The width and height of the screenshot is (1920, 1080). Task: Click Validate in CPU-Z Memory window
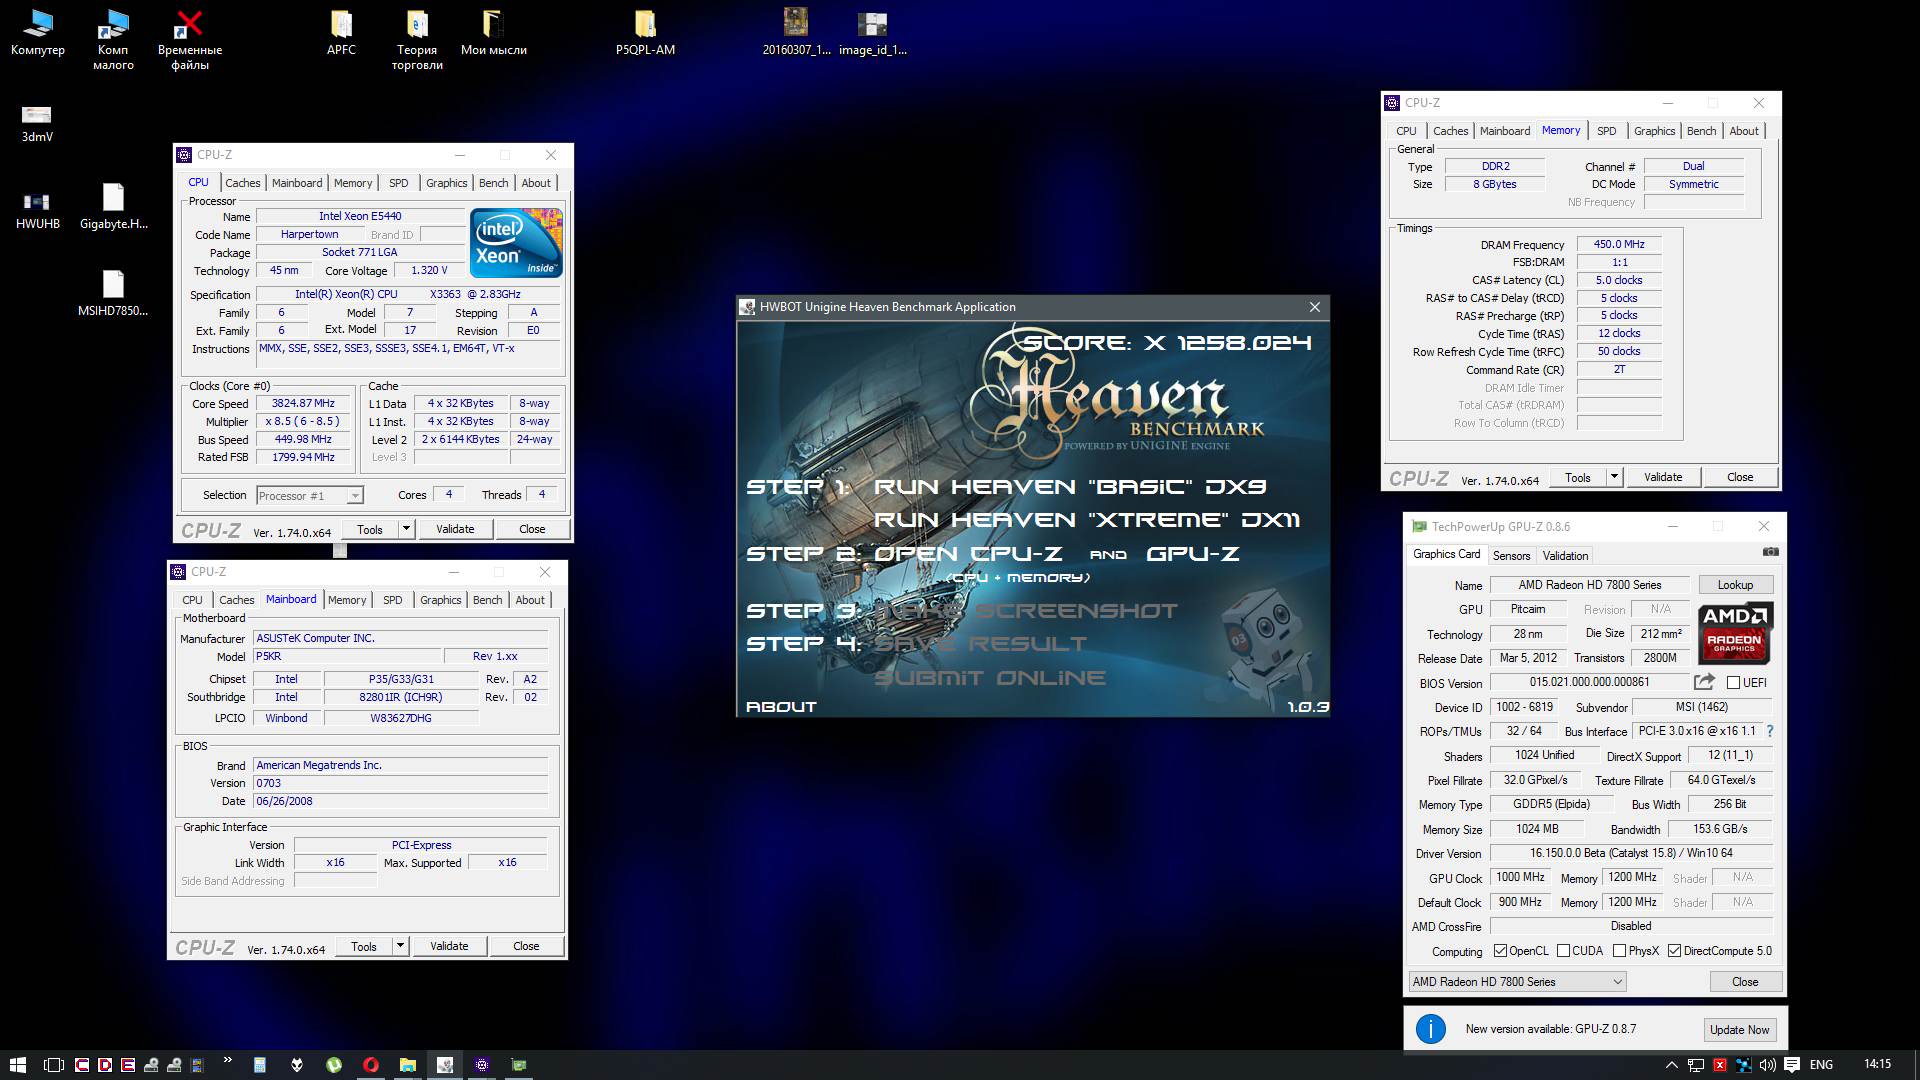click(x=1663, y=477)
